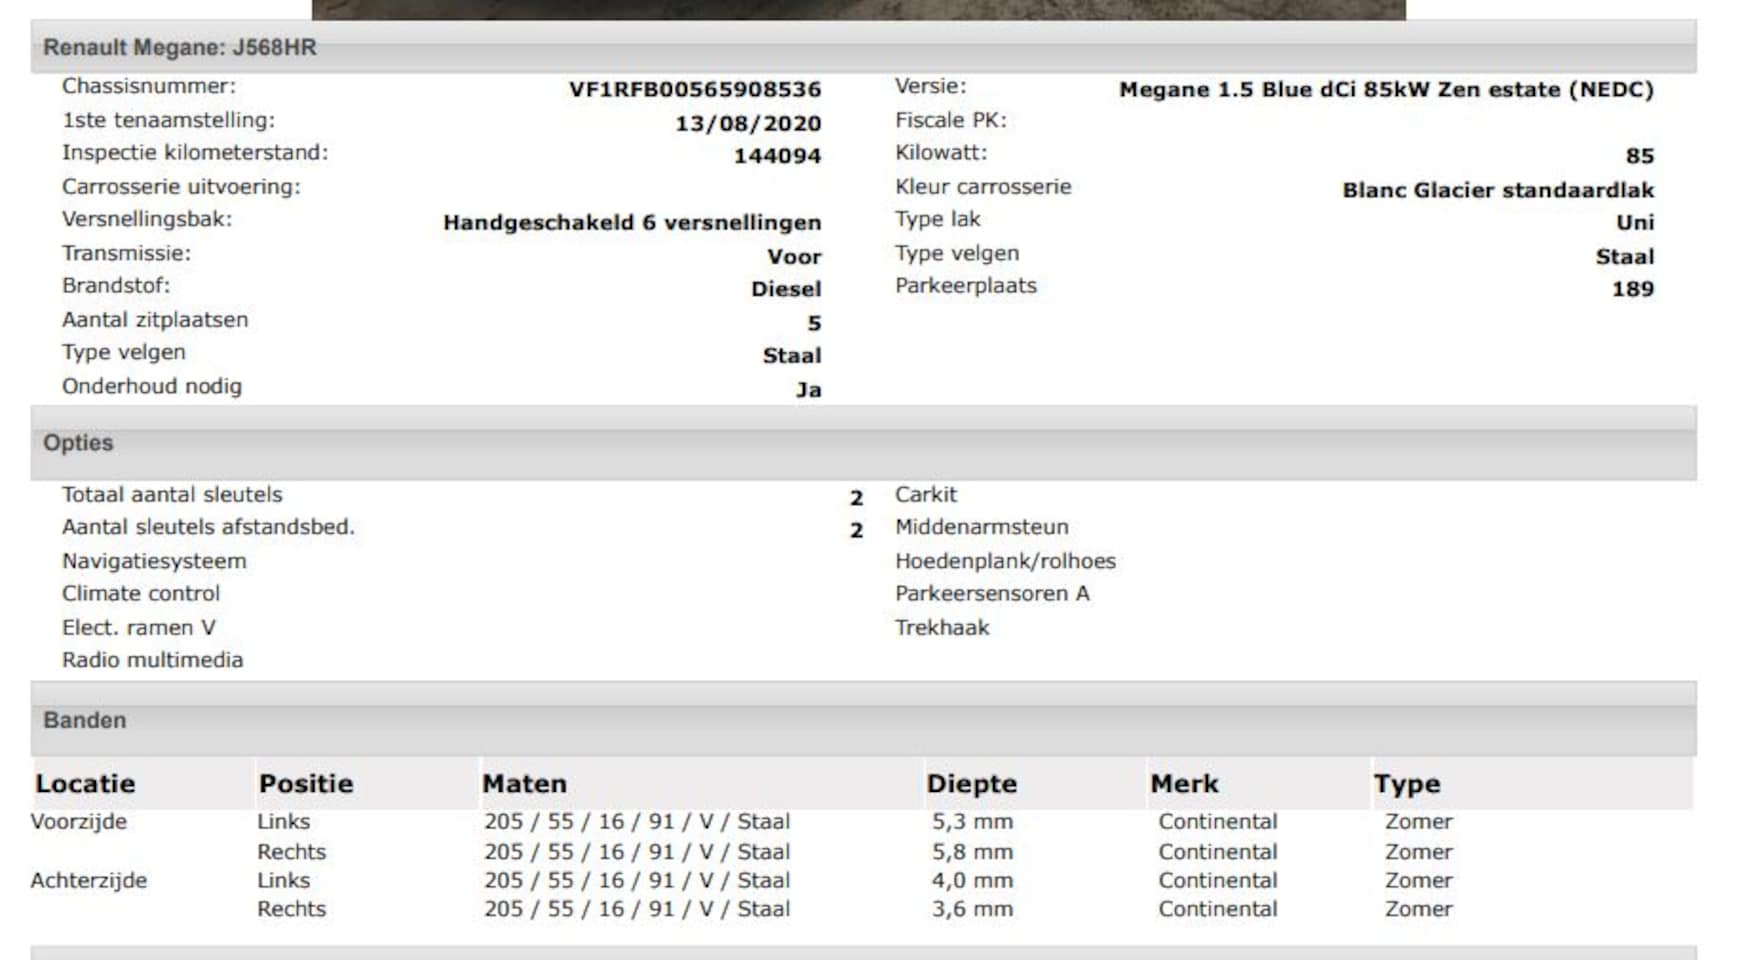The width and height of the screenshot is (1741, 960).
Task: Click the Diepte column header
Action: tap(972, 783)
